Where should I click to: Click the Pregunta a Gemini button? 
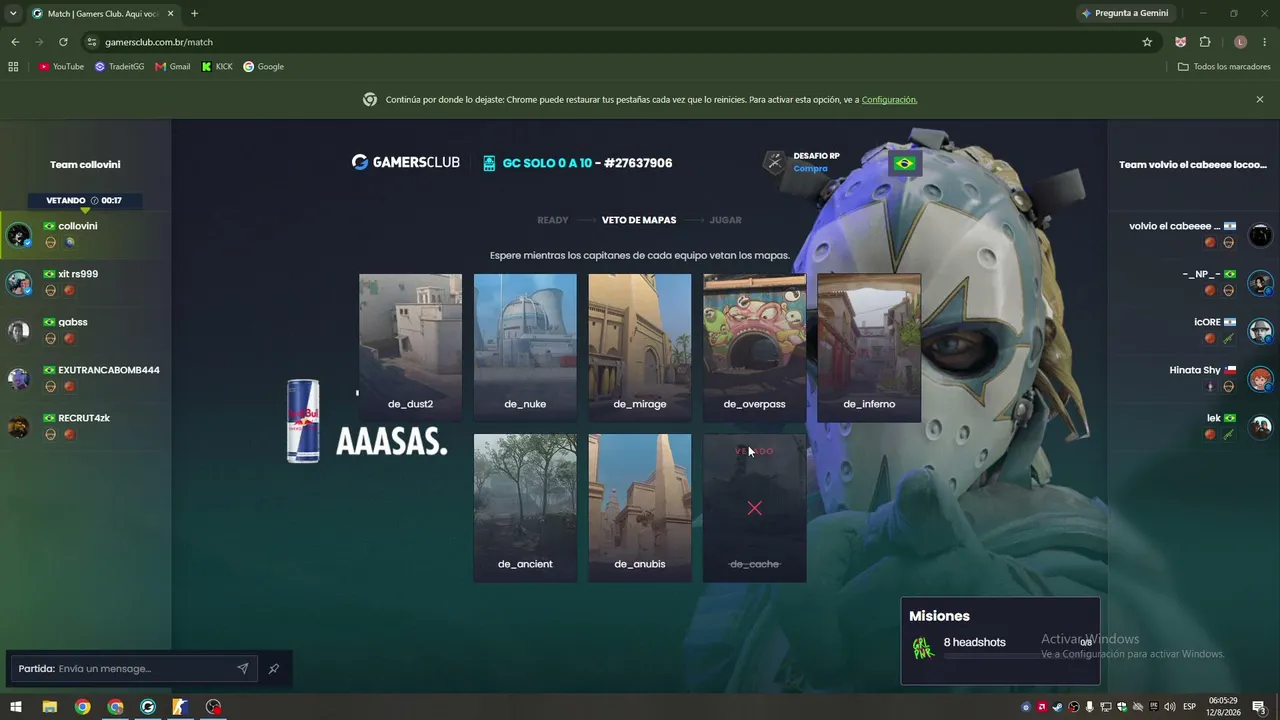click(1124, 14)
